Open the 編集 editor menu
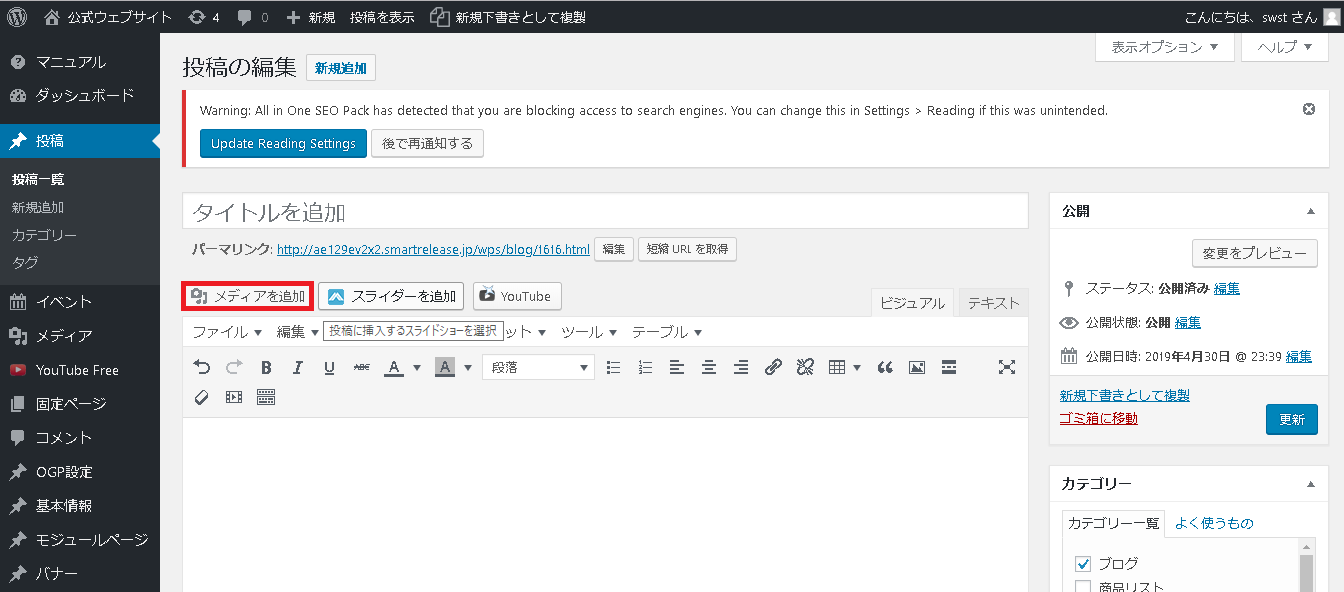The height and width of the screenshot is (592, 1344). tap(298, 332)
